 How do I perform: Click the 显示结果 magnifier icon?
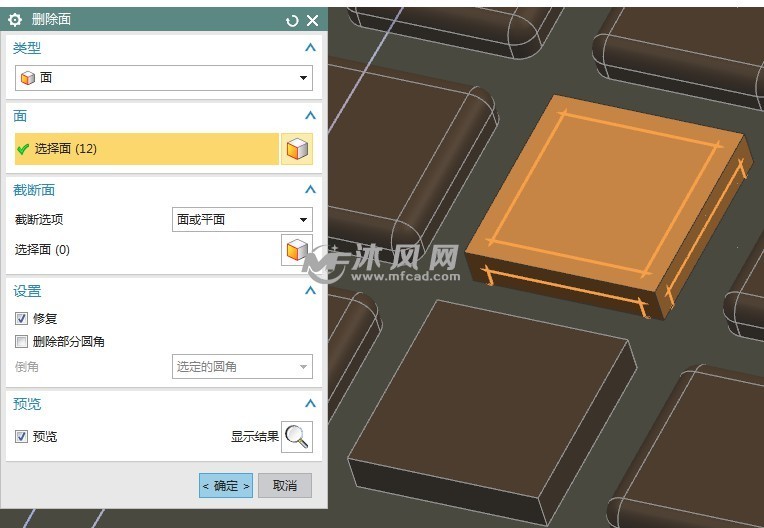click(297, 437)
